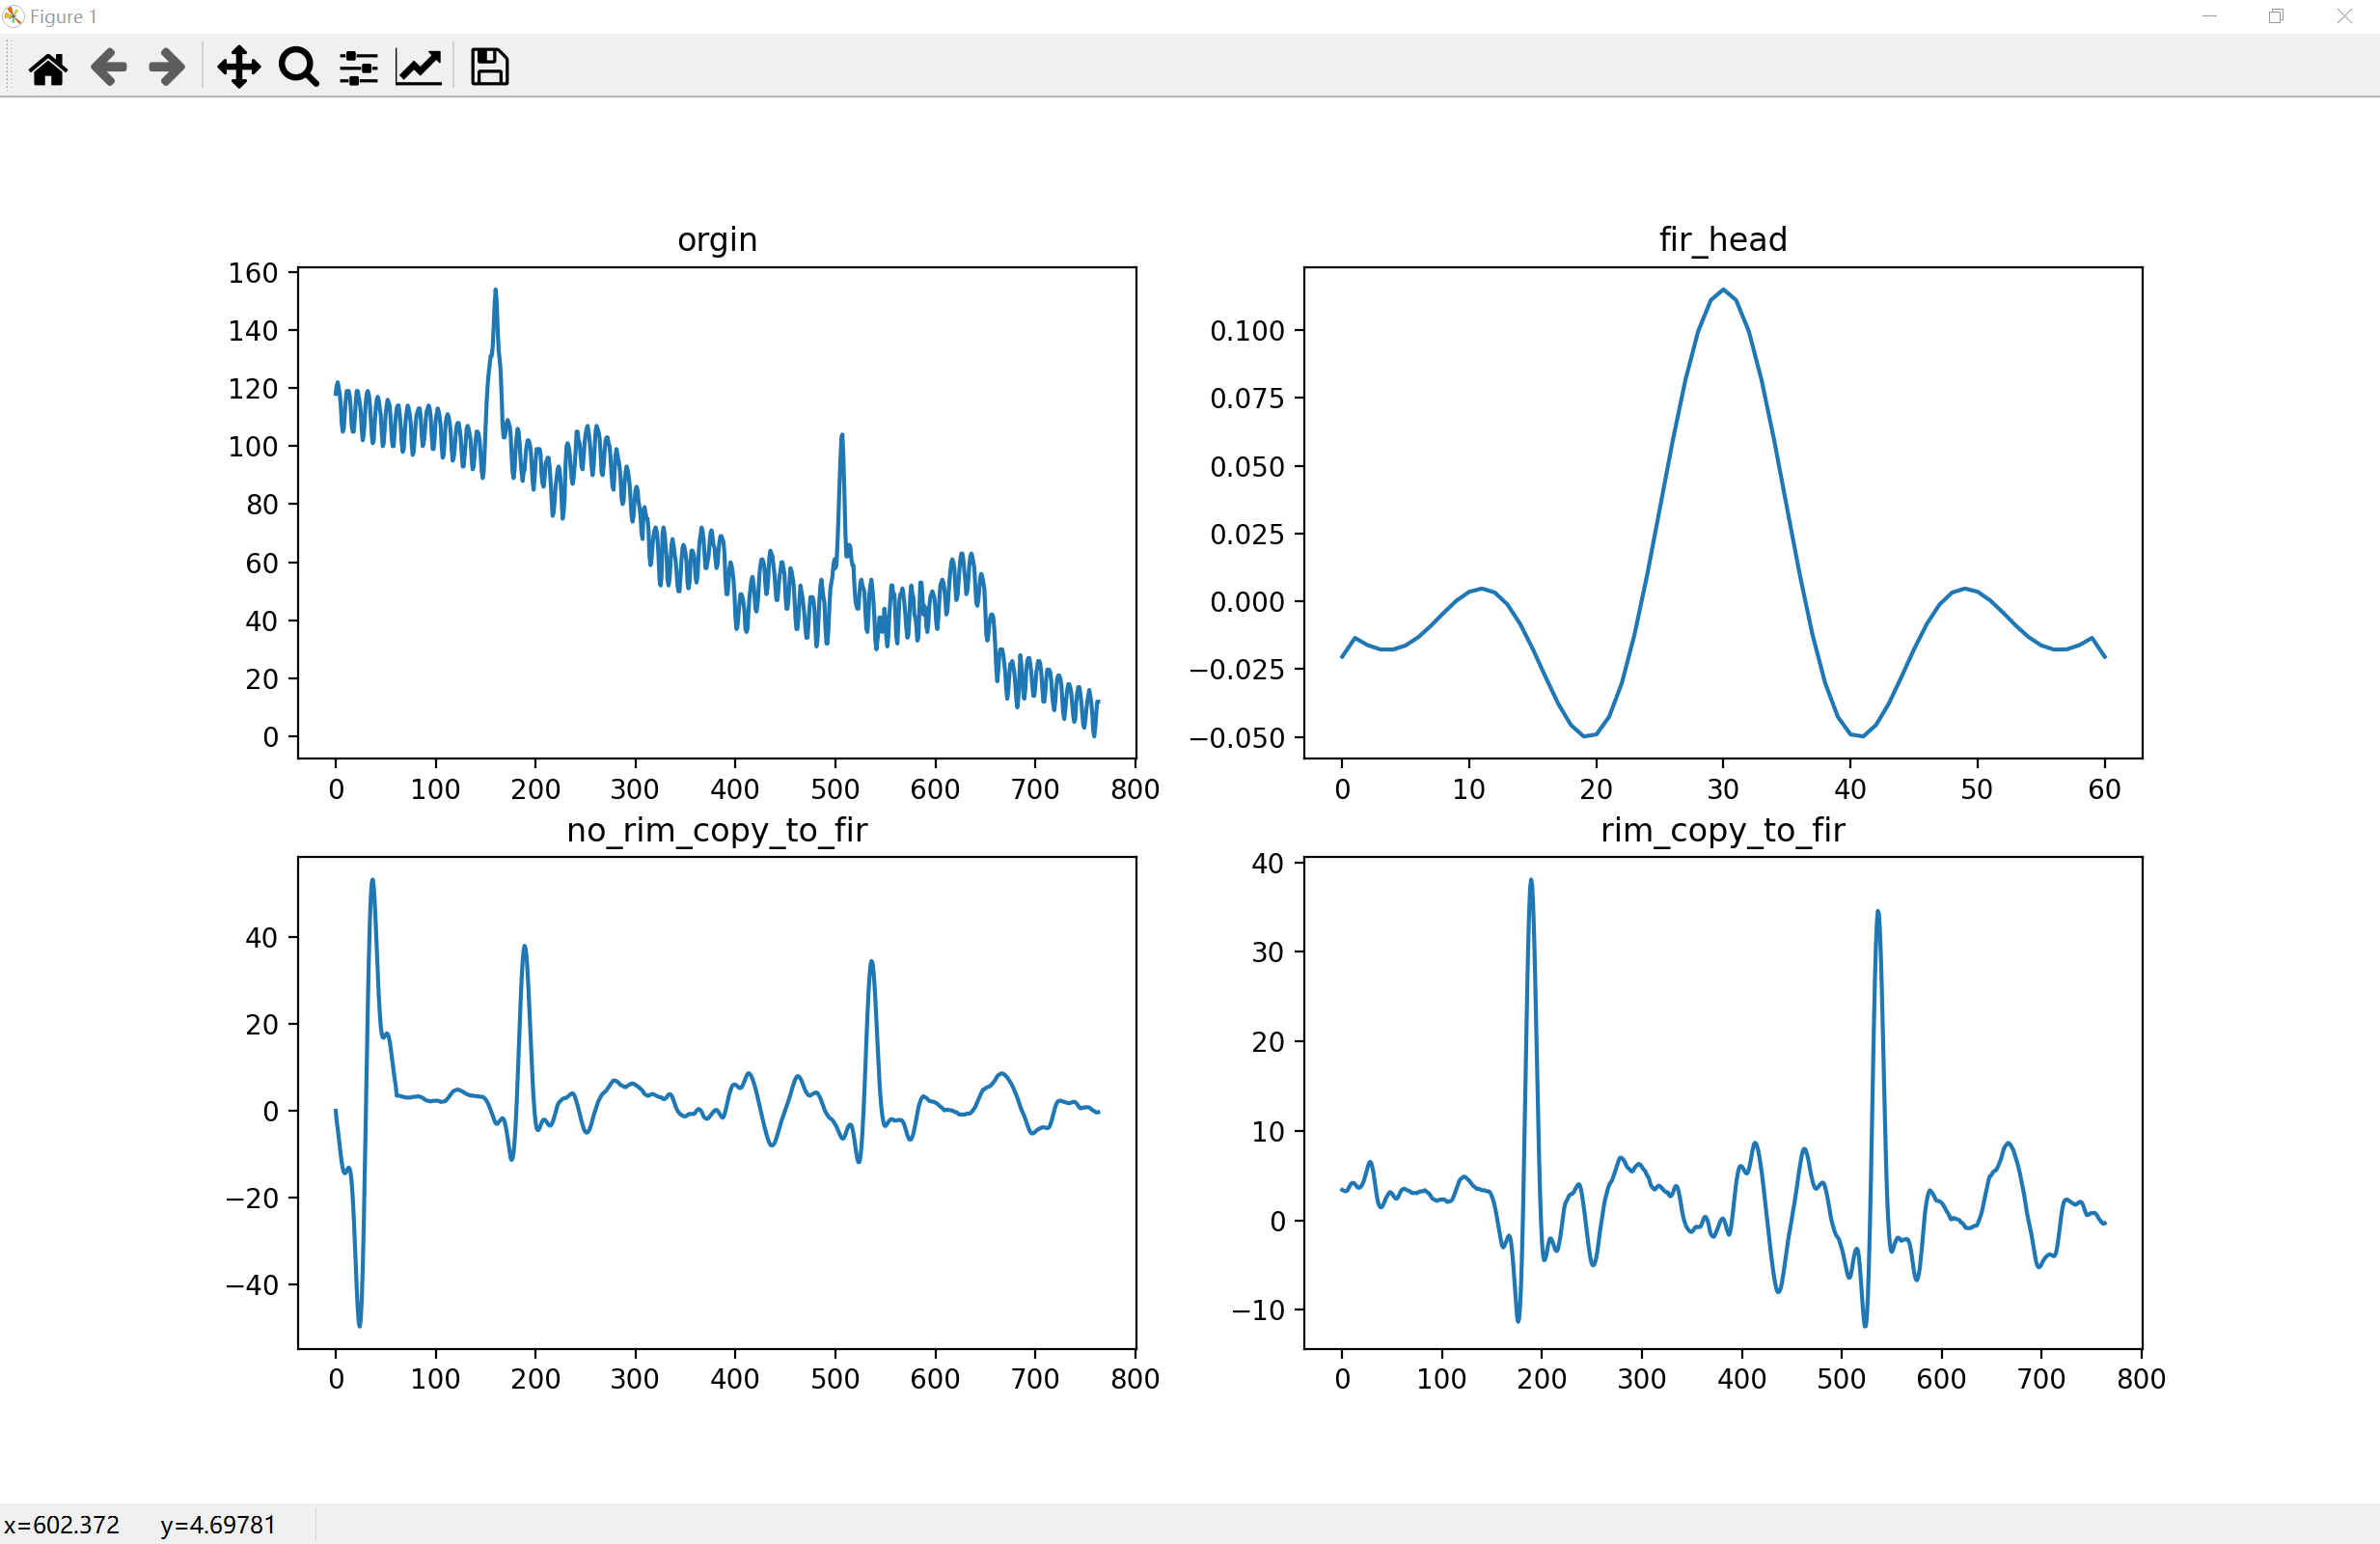Reset view with the Home icon
The width and height of the screenshot is (2380, 1544).
(48, 68)
